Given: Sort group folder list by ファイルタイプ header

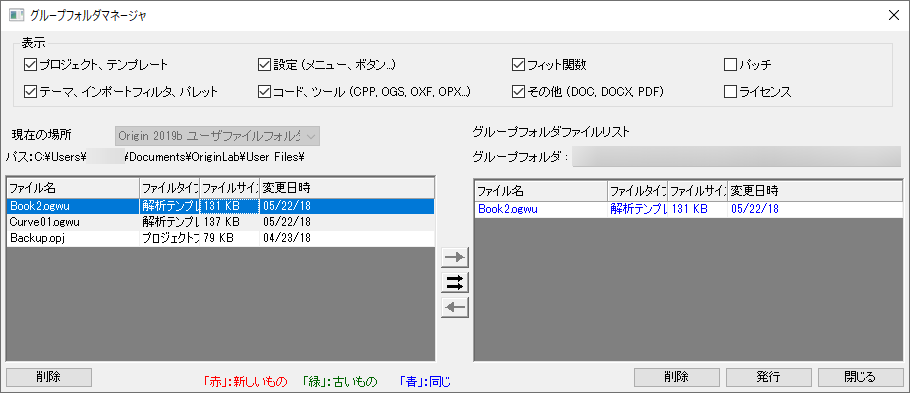Looking at the screenshot, I should tap(638, 190).
